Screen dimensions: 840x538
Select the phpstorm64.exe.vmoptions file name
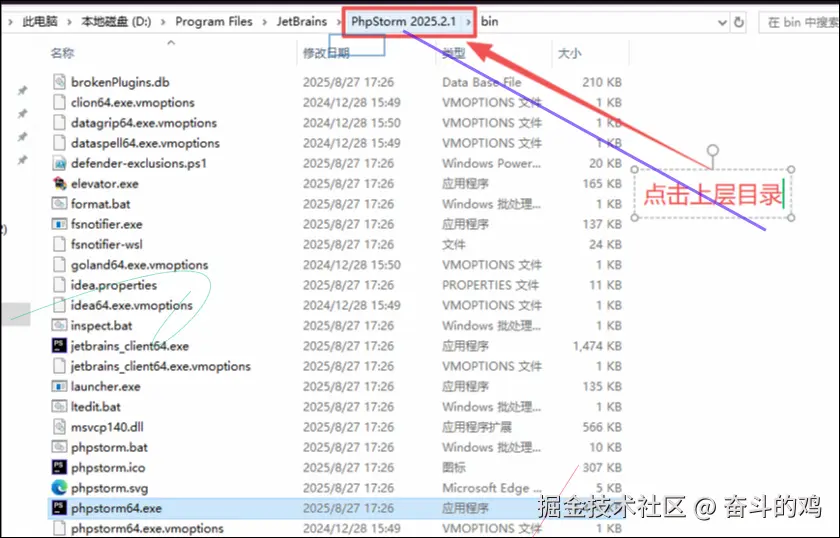pyautogui.click(x=147, y=528)
